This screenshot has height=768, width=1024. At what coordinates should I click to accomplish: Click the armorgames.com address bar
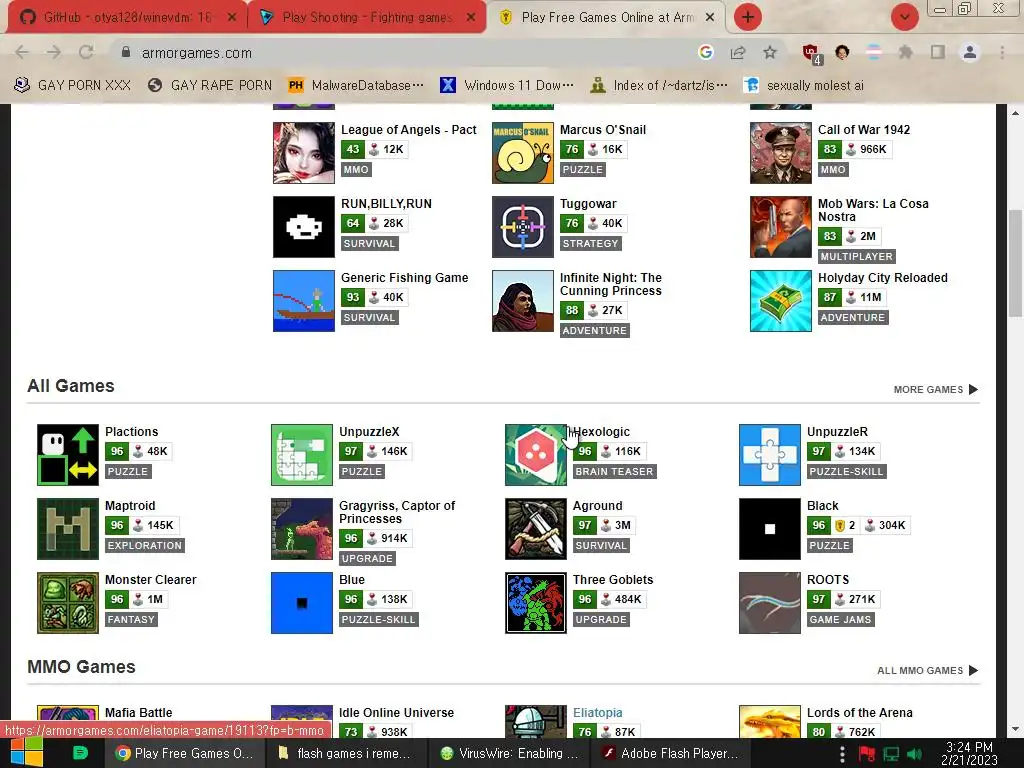pyautogui.click(x=405, y=53)
